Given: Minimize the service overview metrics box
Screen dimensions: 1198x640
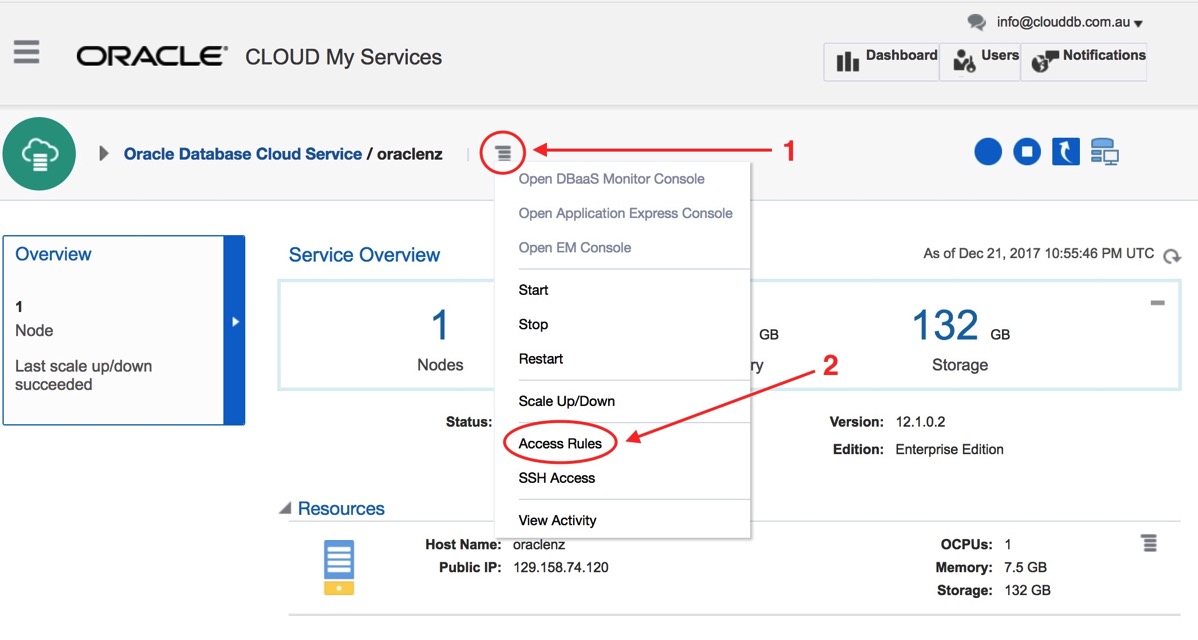Looking at the screenshot, I should 1157,302.
